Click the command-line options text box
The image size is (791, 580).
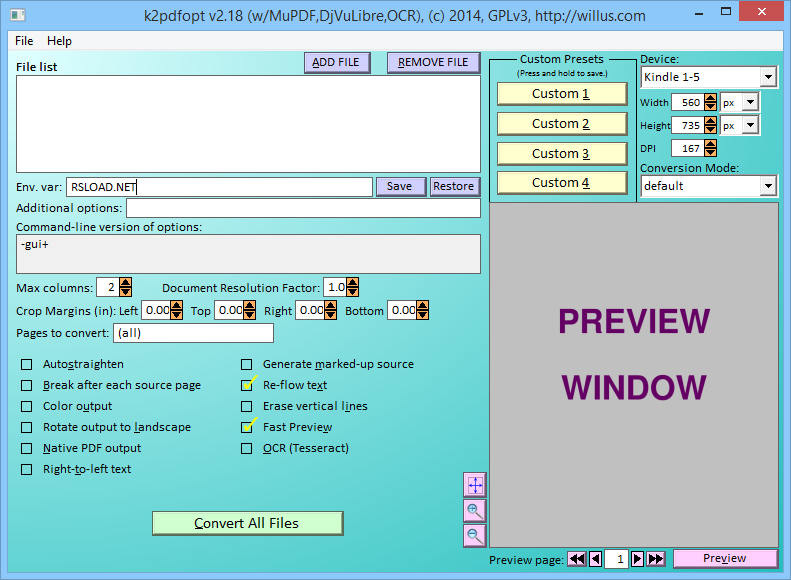click(248, 254)
